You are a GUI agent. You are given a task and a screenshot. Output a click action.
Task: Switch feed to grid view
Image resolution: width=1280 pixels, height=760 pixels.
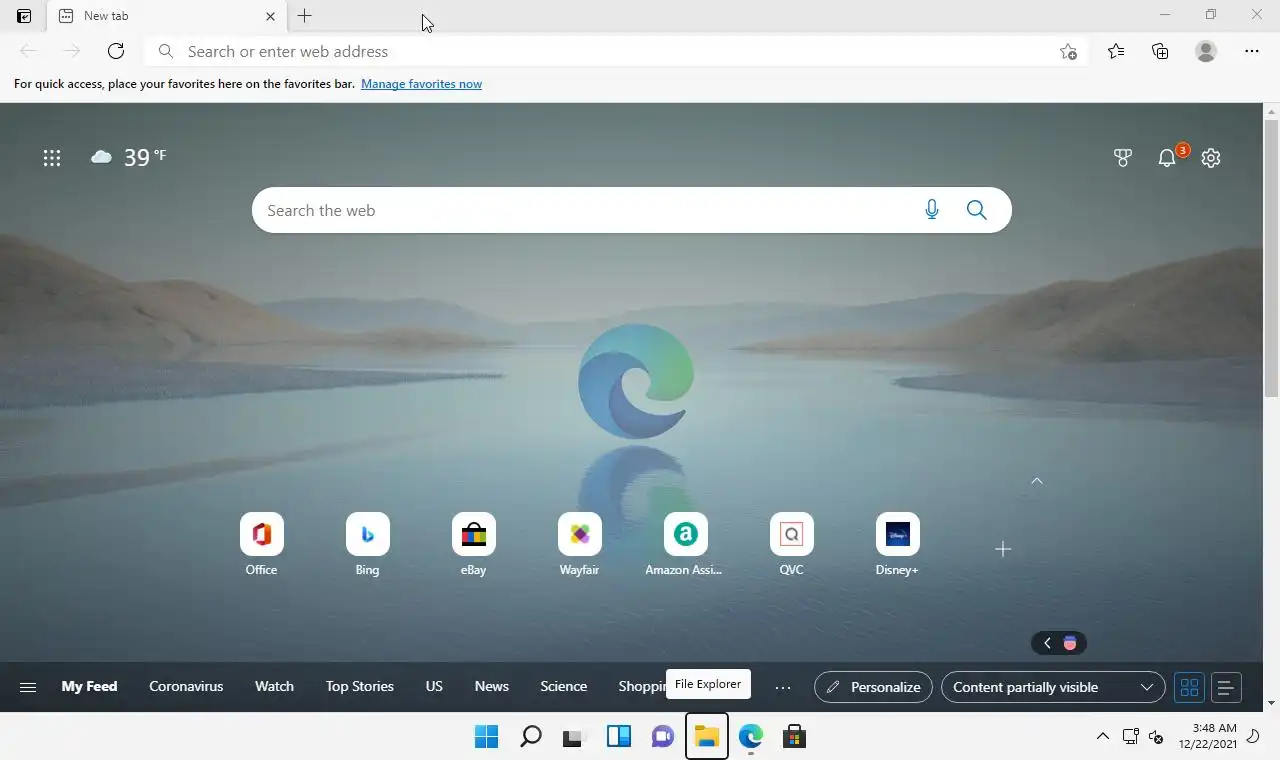click(1189, 687)
